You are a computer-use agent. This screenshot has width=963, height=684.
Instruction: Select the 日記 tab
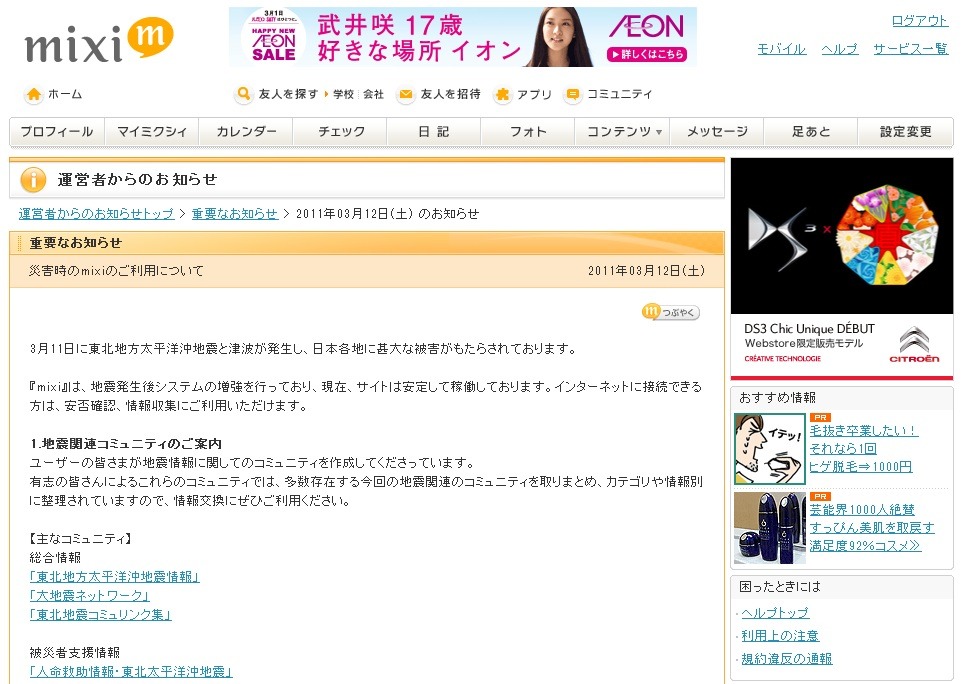click(x=434, y=131)
